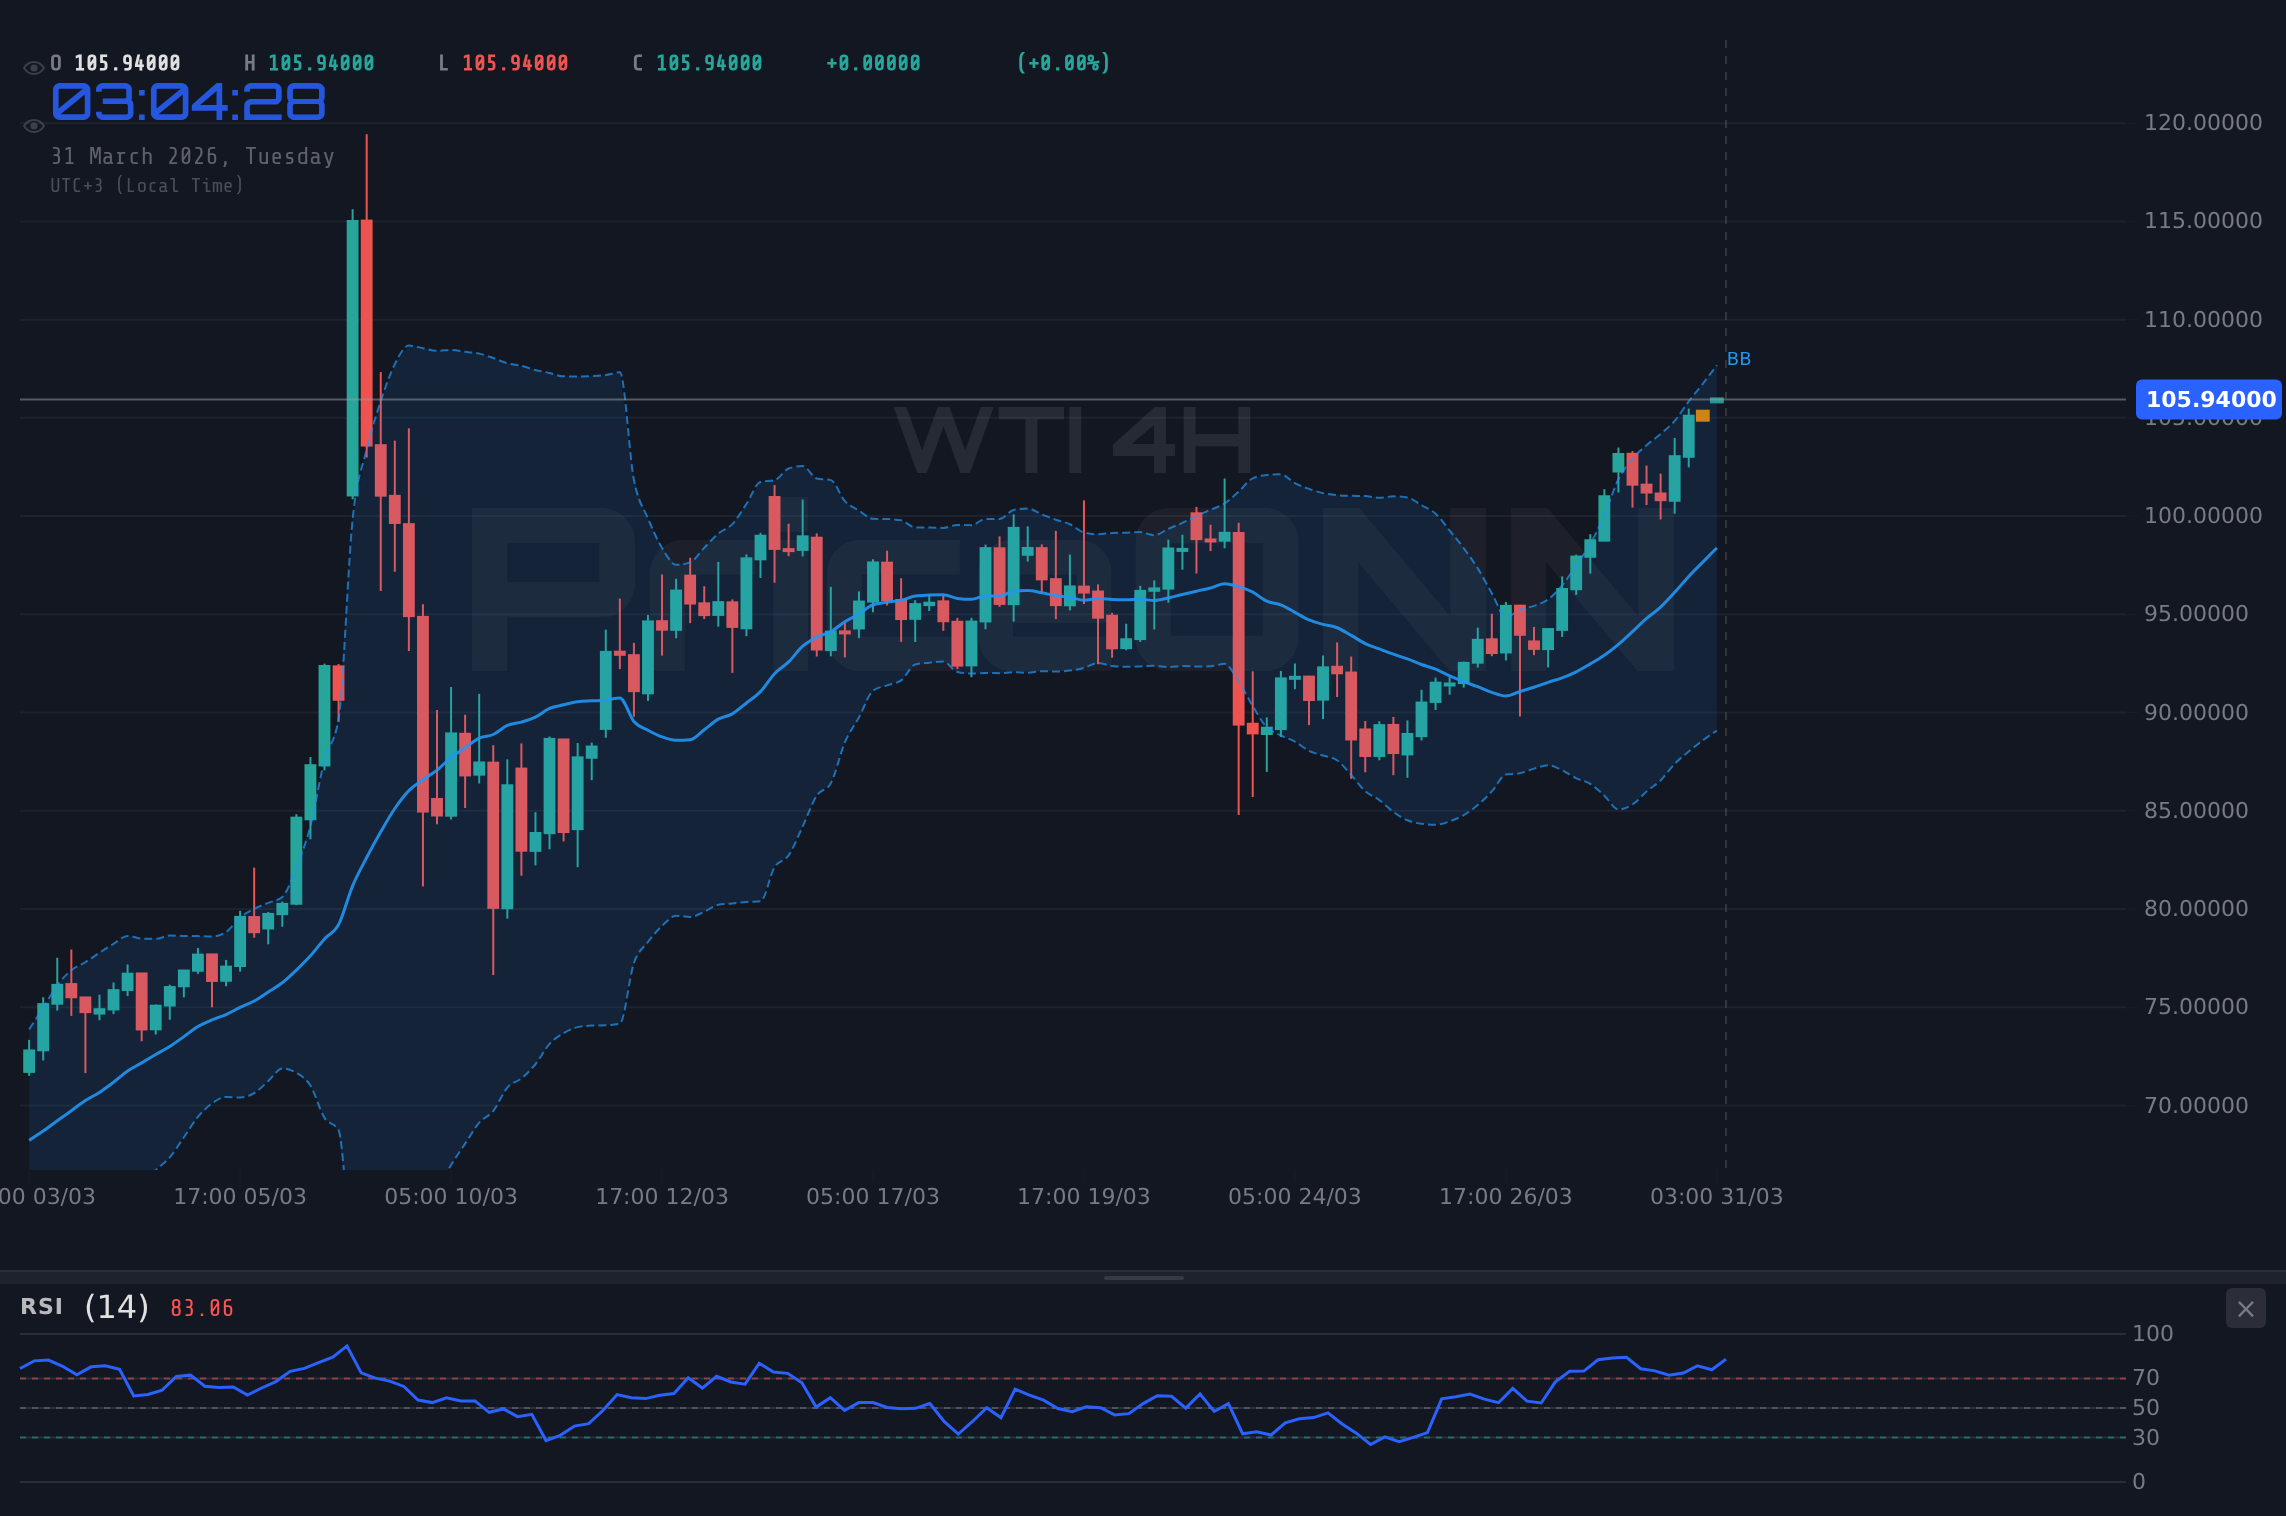2286x1516 pixels.
Task: Select the Low value L 105.94000
Action: (x=505, y=62)
